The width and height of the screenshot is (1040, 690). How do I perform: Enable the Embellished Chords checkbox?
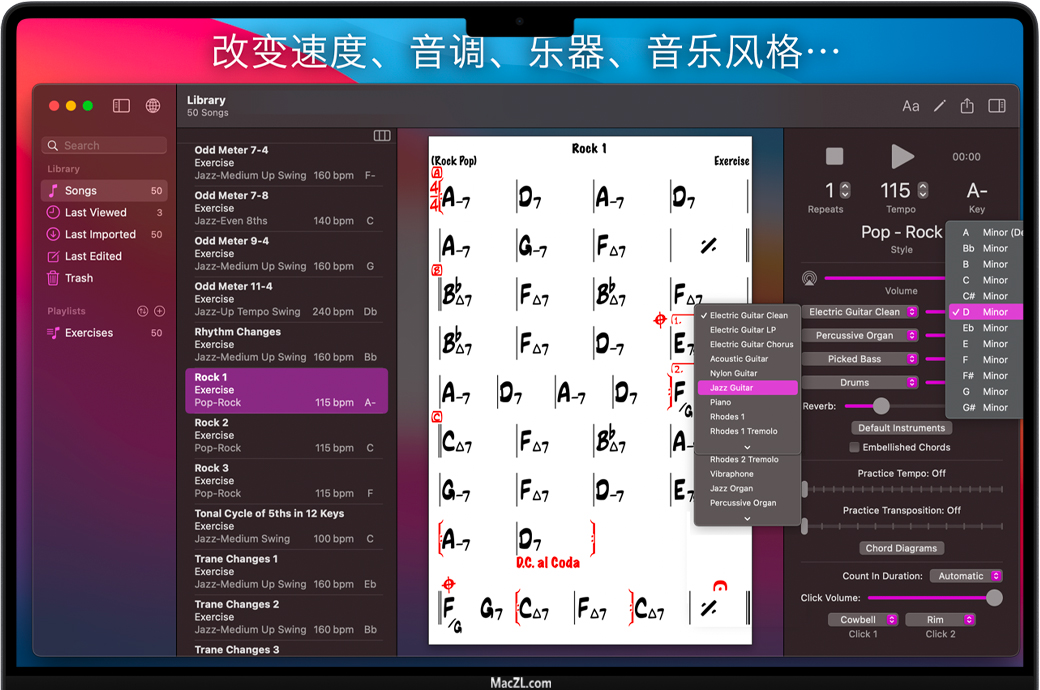tap(854, 447)
